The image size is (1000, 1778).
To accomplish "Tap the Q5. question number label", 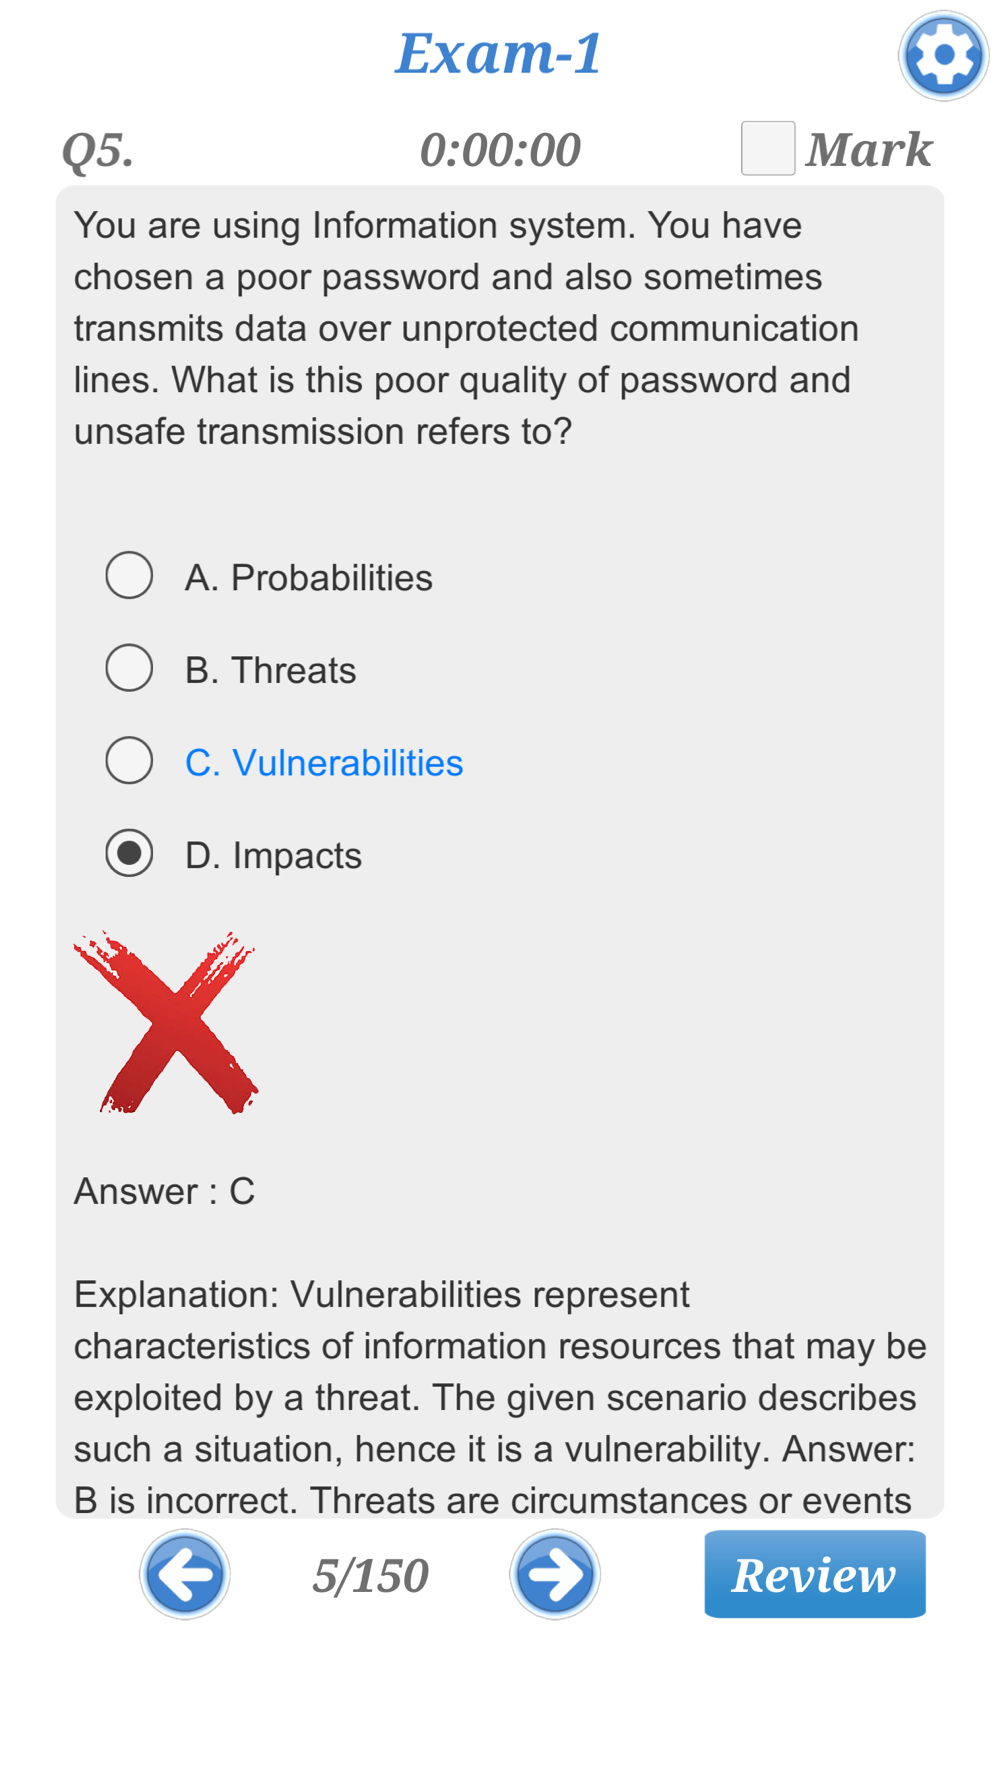I will point(97,150).
